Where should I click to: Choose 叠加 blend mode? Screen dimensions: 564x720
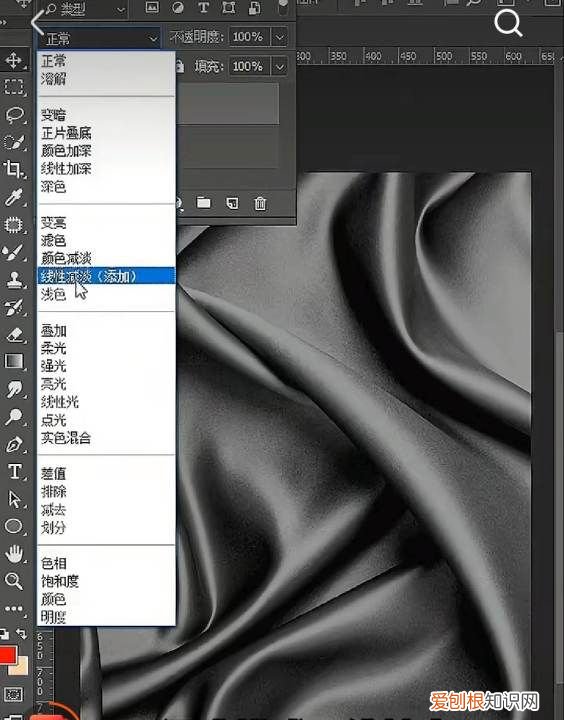tap(106, 330)
